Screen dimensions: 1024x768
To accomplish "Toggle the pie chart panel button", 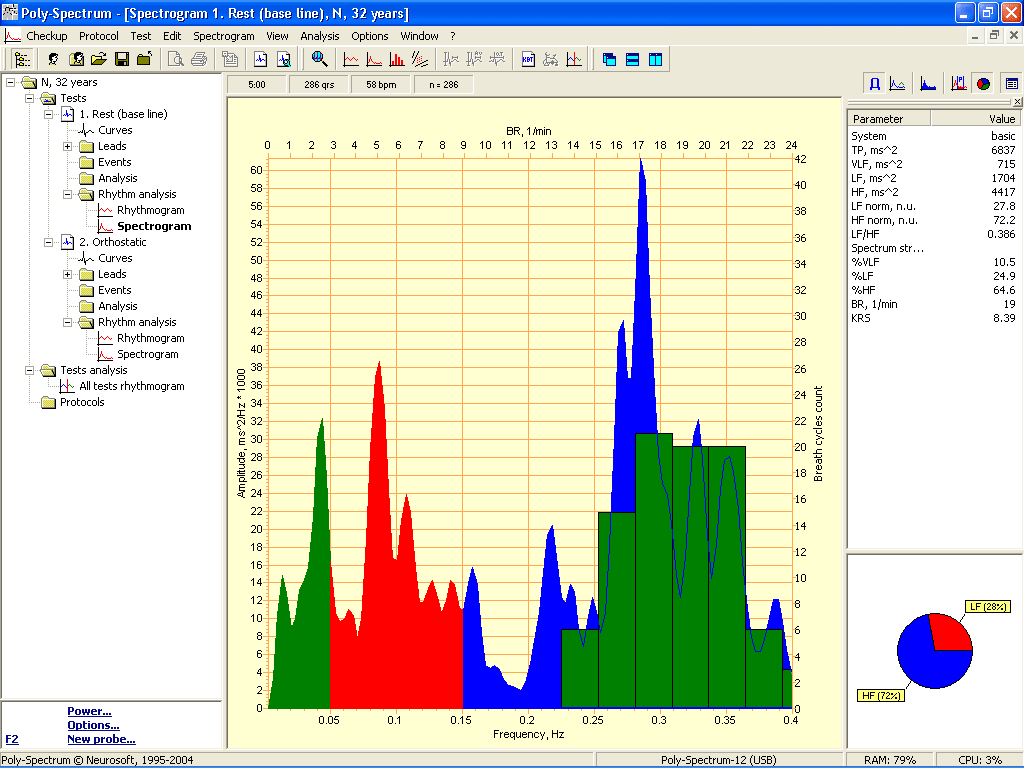I will (983, 84).
